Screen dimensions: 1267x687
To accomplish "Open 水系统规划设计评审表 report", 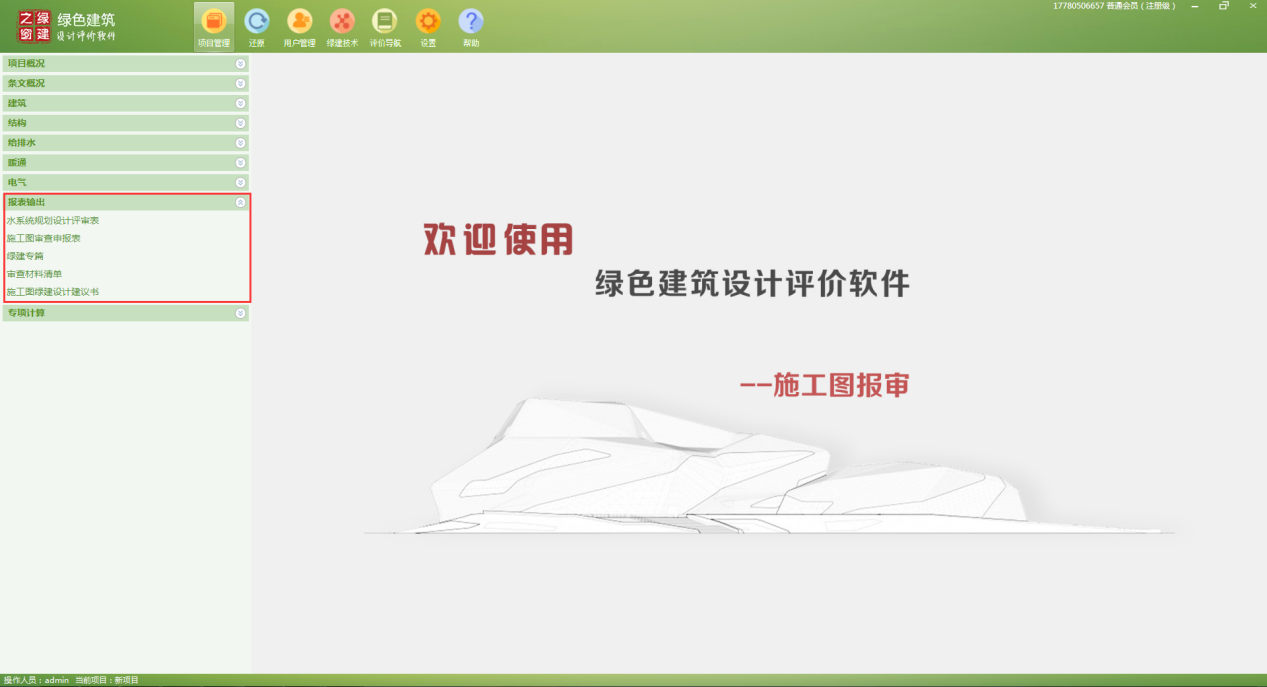I will (53, 220).
